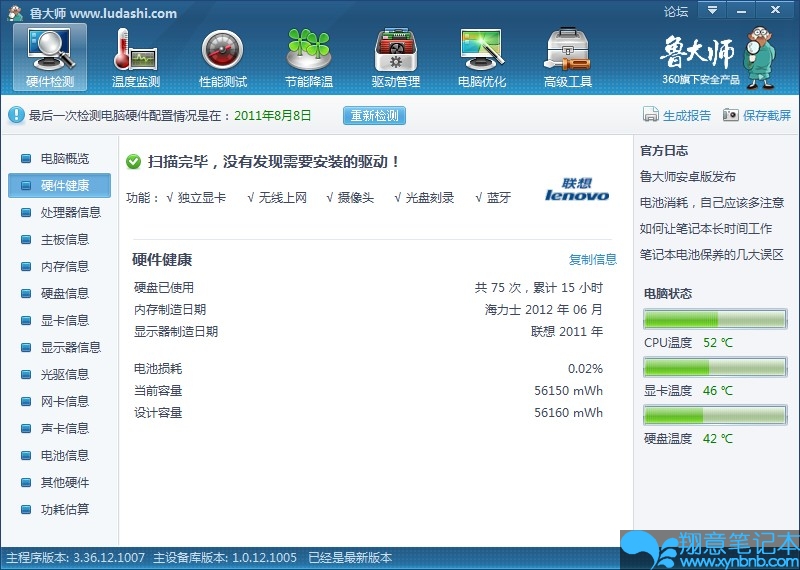Click the 56150 mWh current capacity value
800x570 pixels.
[x=568, y=391]
